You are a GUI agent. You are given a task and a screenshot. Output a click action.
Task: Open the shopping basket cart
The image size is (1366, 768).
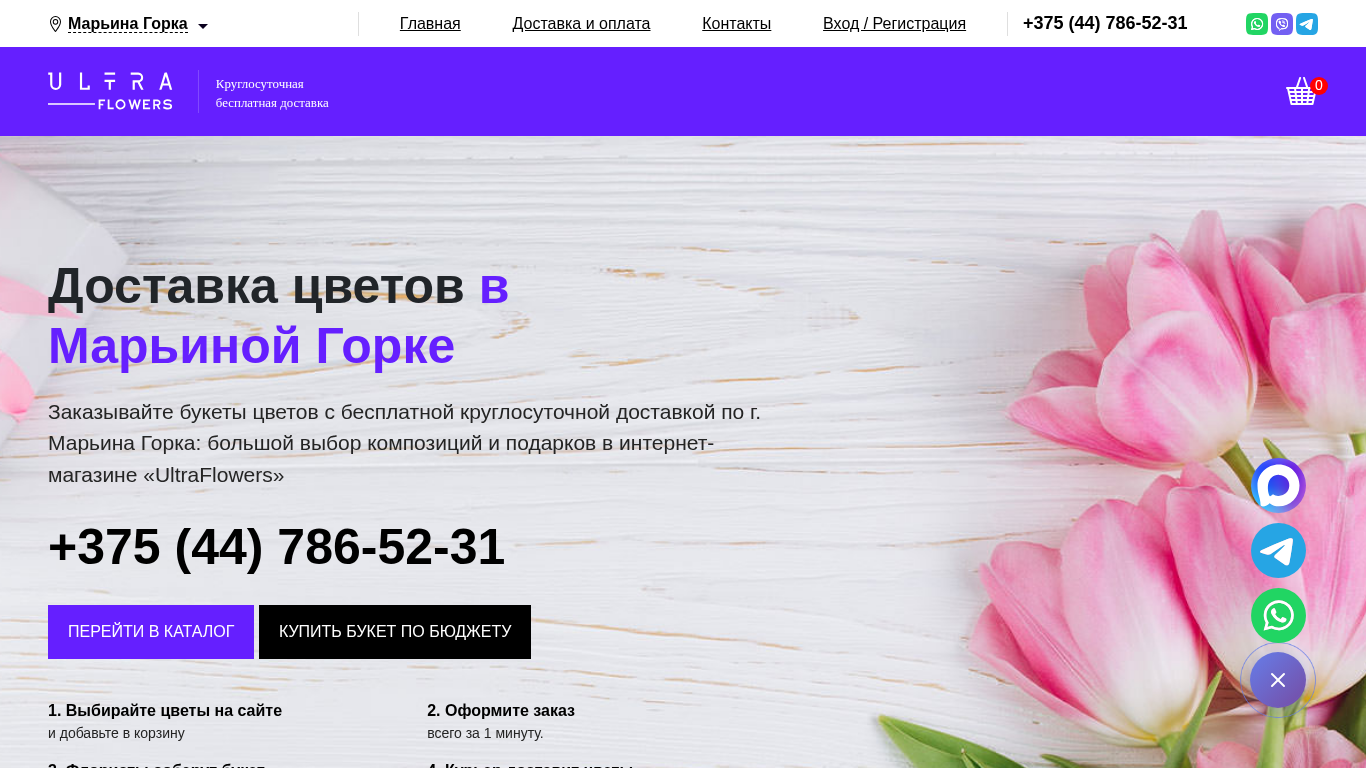click(1301, 92)
